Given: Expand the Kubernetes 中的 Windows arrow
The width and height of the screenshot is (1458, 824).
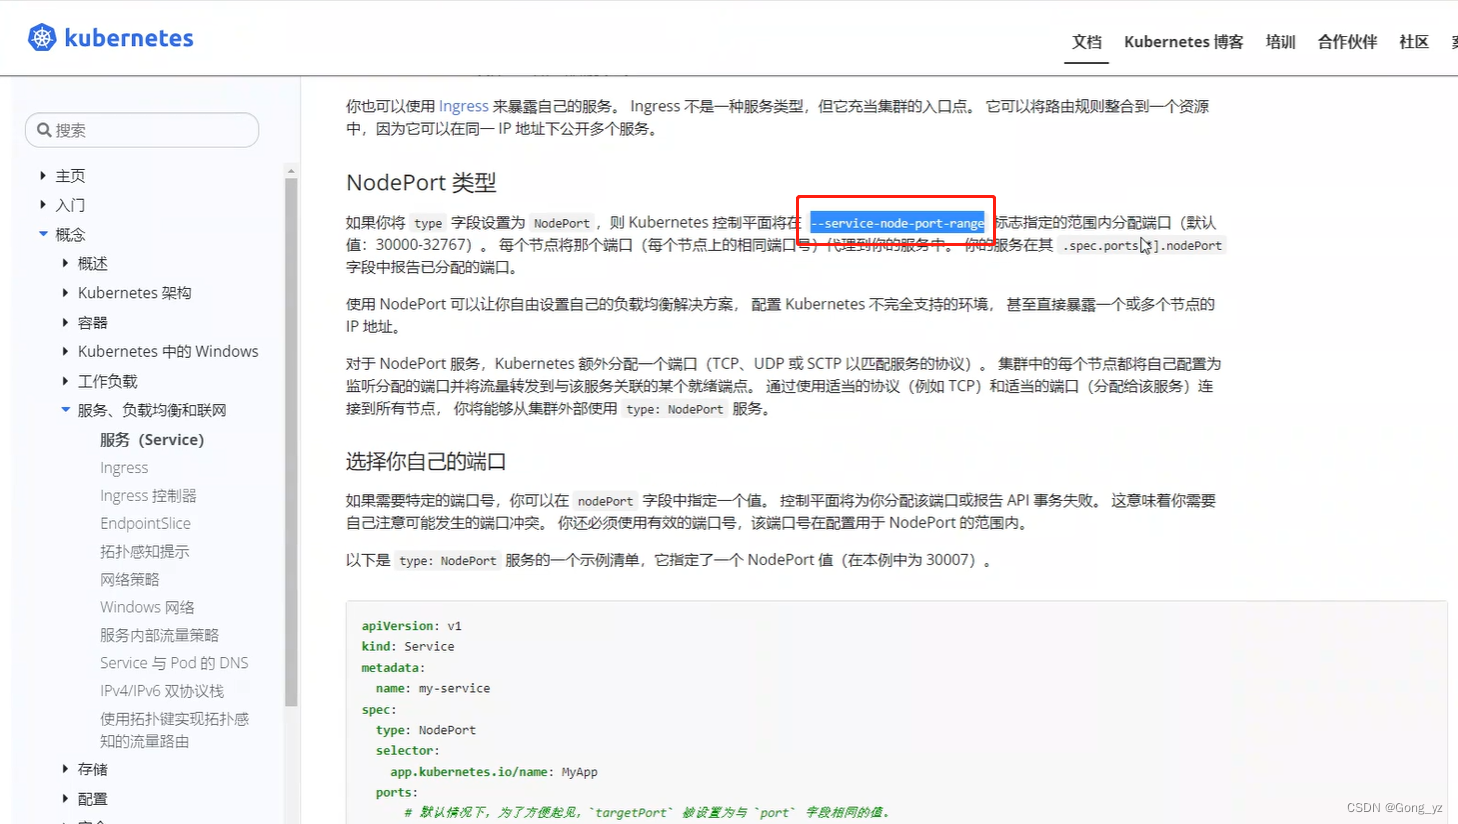Looking at the screenshot, I should click(65, 351).
